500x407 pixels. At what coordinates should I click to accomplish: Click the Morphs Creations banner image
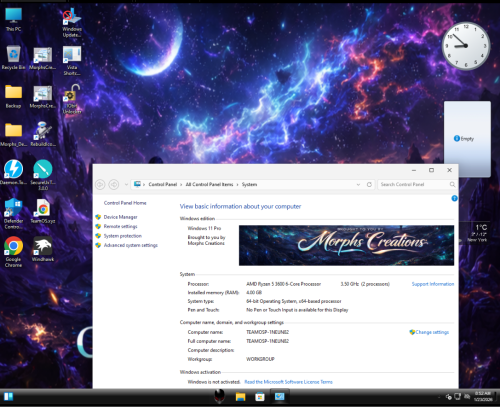(346, 245)
